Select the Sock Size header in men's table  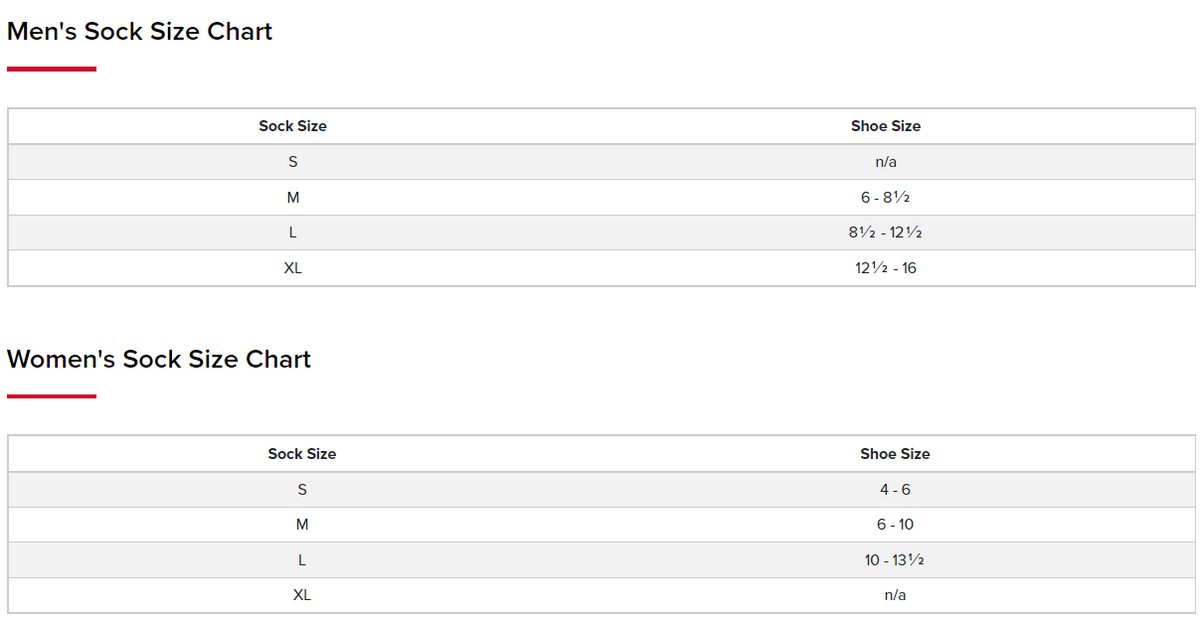(x=293, y=126)
